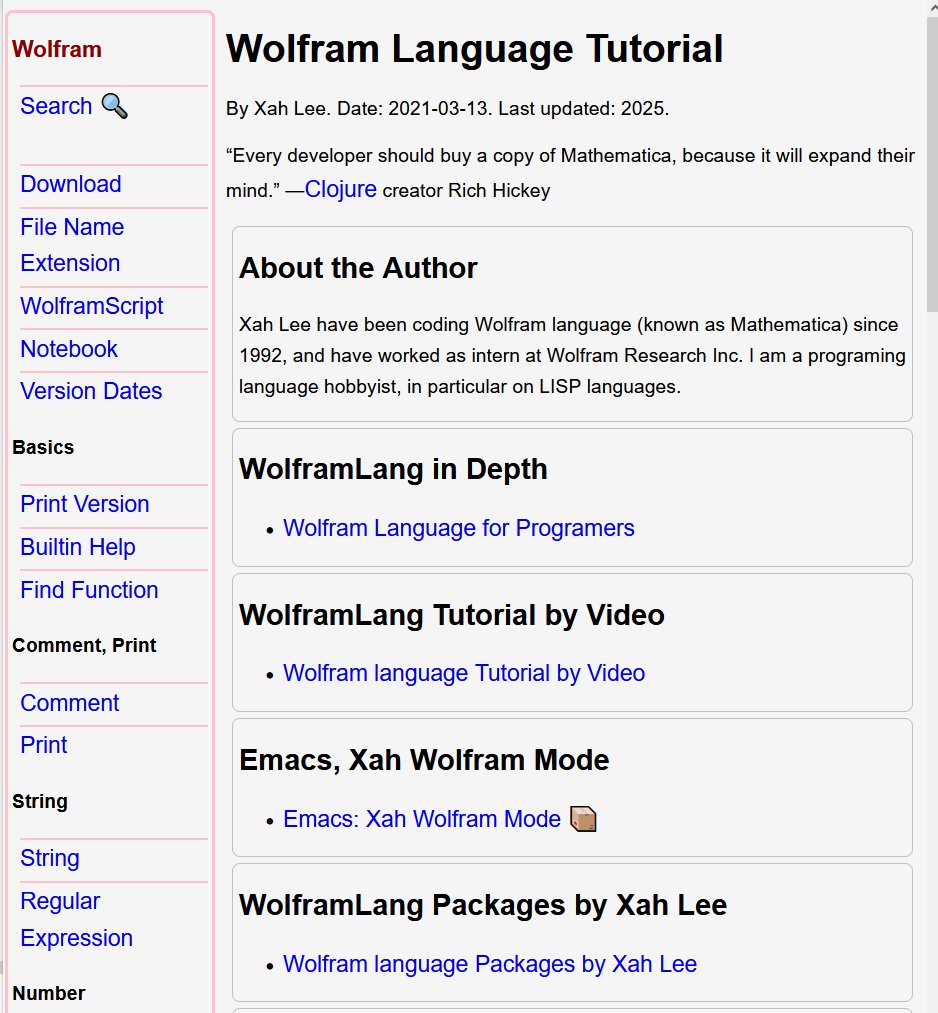Viewport: 938px width, 1013px height.
Task: Open the Notebook sidebar link
Action: point(69,349)
